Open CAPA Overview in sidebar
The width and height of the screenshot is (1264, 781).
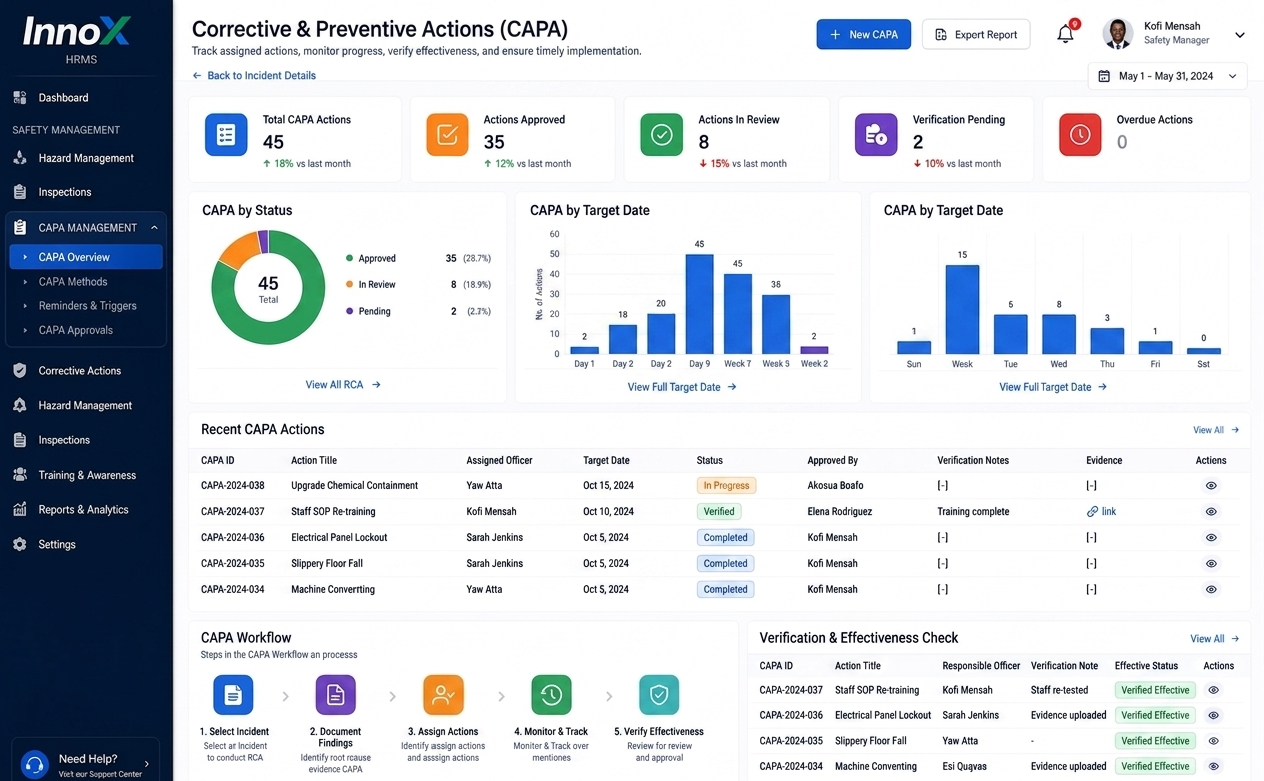86,257
